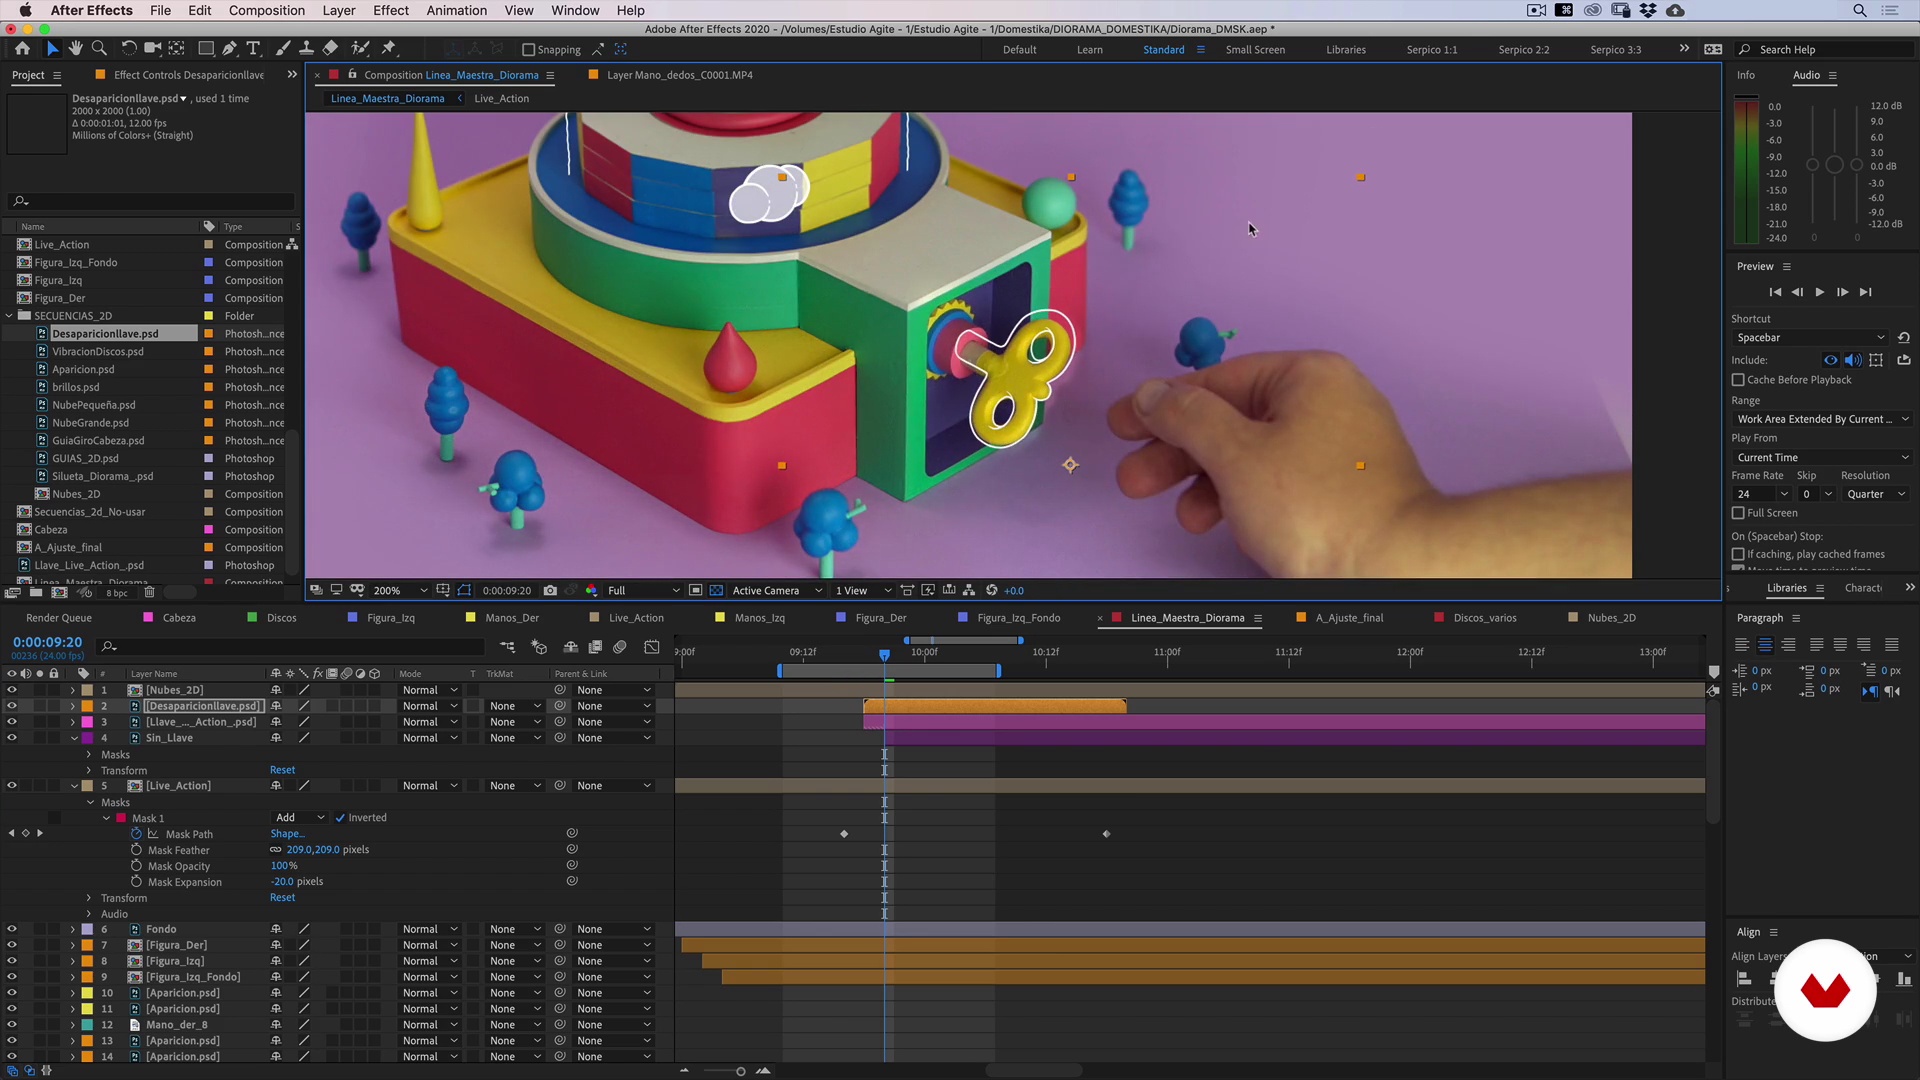Switch to the Cabeza timeline tab
This screenshot has width=1920, height=1080.
pos(179,618)
